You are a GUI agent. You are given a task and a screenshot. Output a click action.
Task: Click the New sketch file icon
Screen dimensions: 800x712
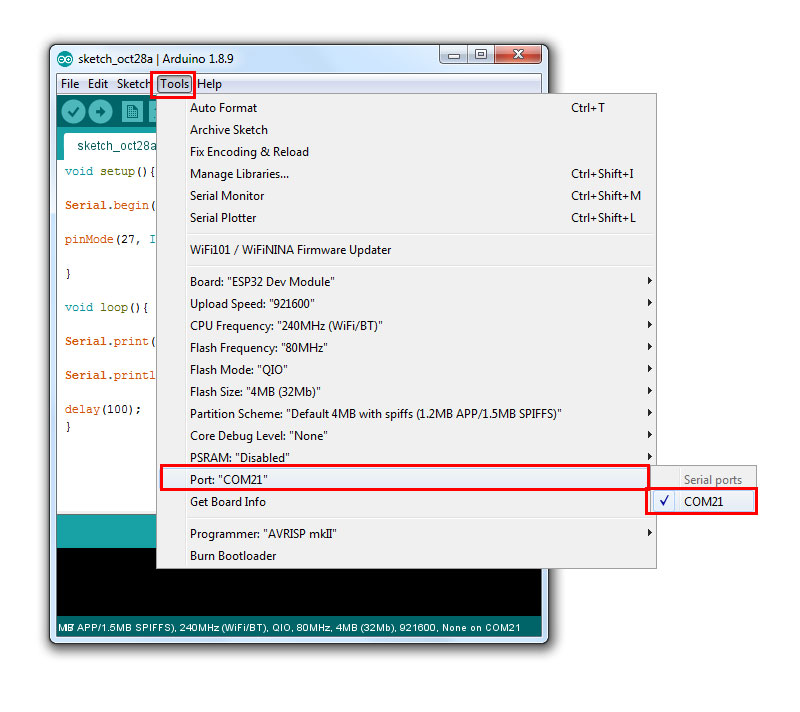click(132, 111)
